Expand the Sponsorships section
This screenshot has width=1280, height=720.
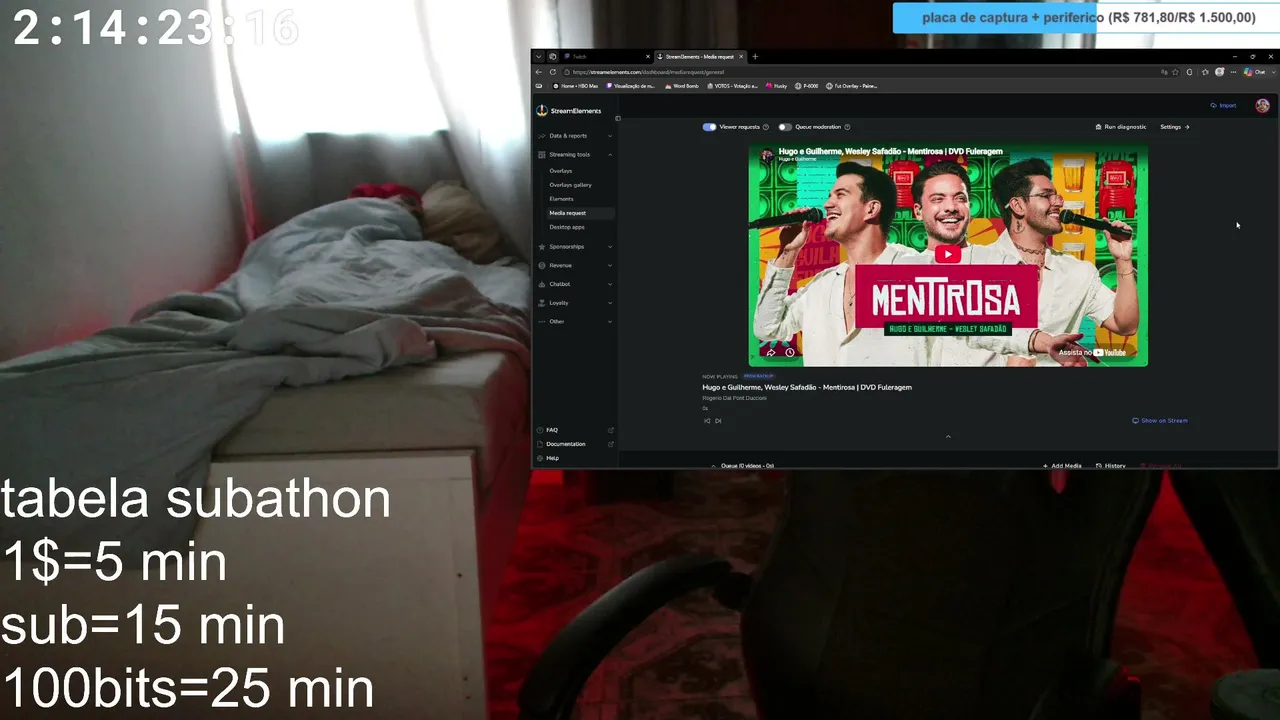[575, 247]
